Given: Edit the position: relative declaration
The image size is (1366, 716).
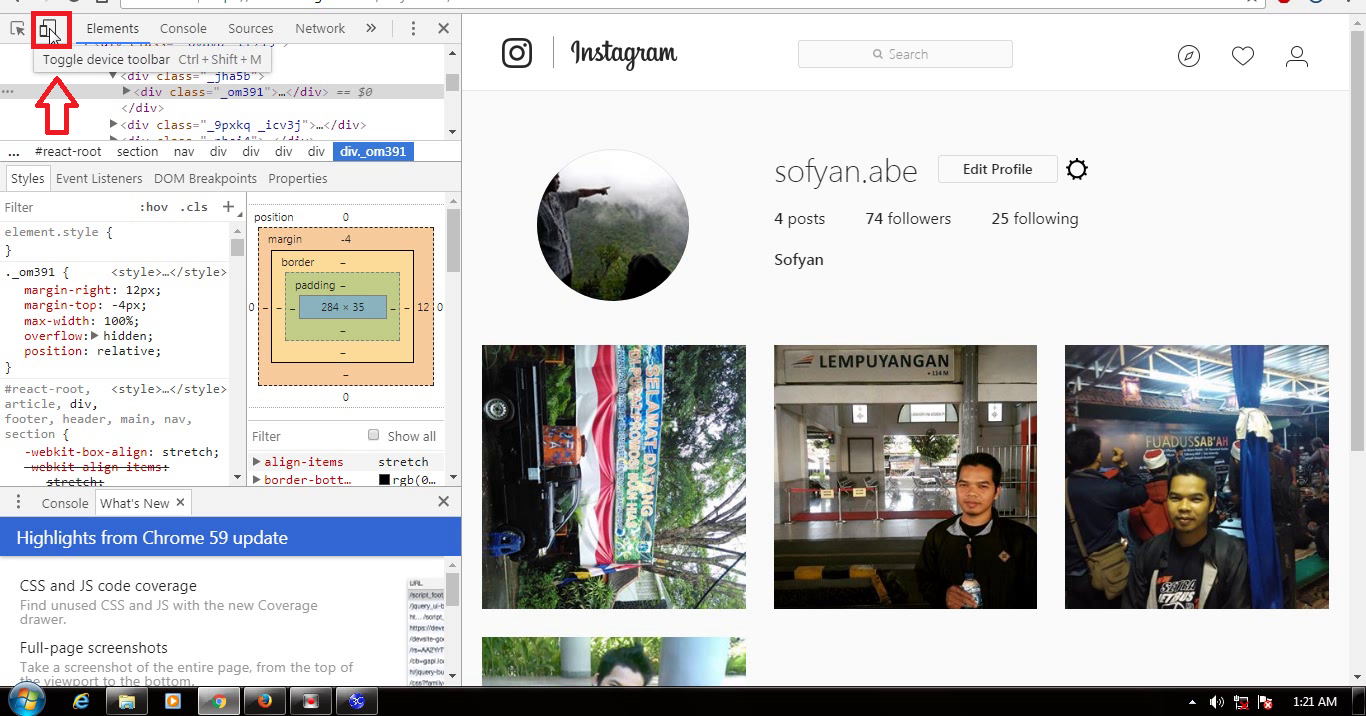Looking at the screenshot, I should pyautogui.click(x=92, y=351).
